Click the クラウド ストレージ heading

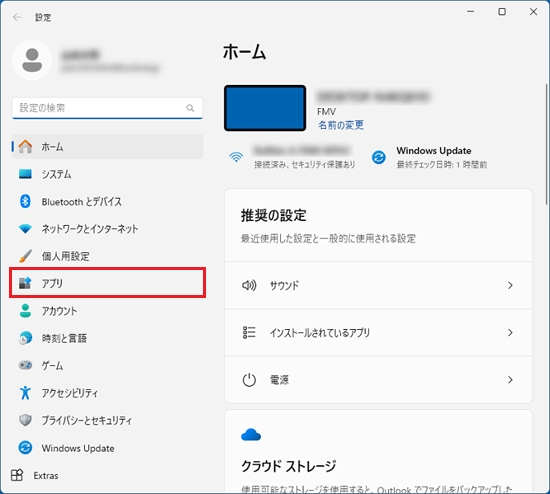[288, 466]
